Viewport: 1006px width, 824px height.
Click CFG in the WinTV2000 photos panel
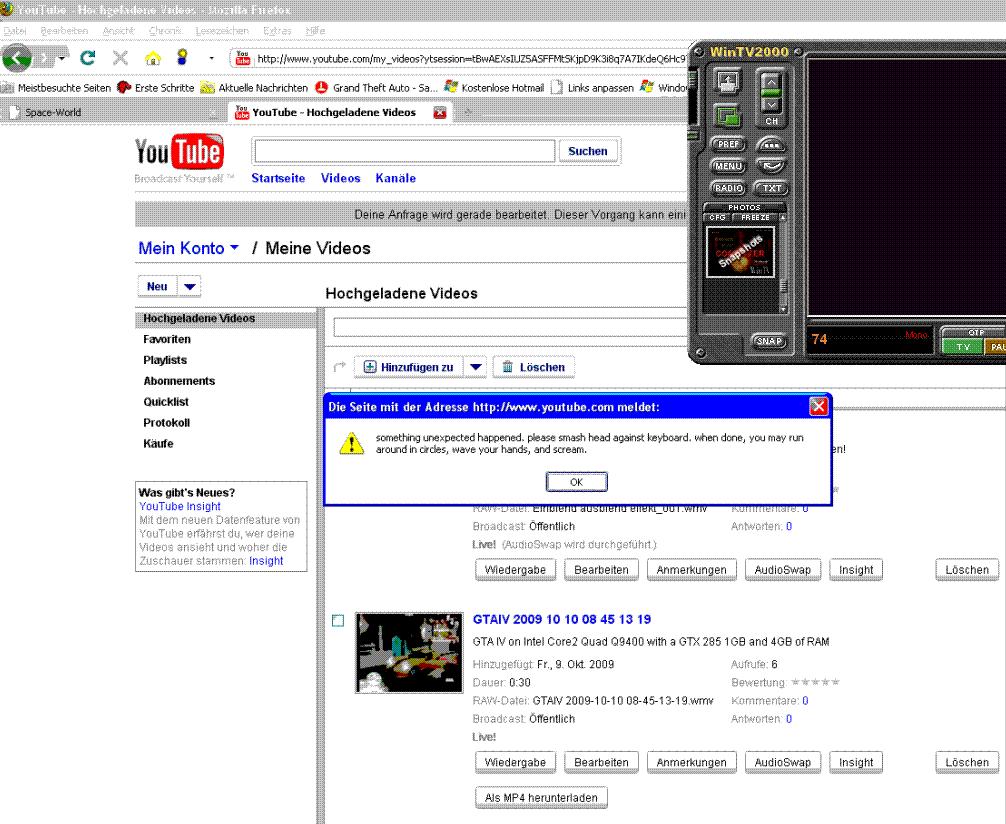(717, 218)
